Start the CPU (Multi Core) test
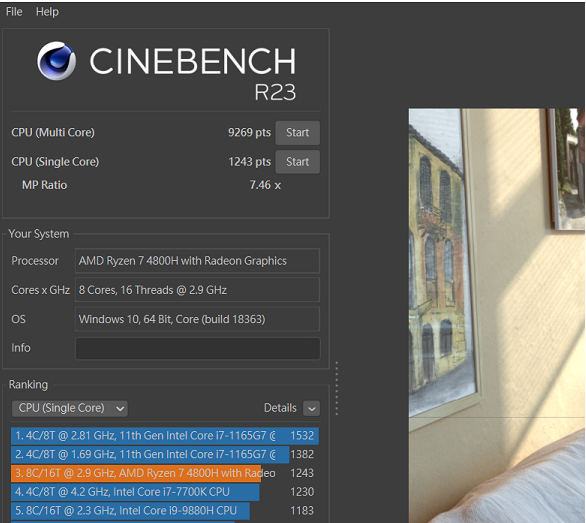The height and width of the screenshot is (523, 586). coord(297,133)
